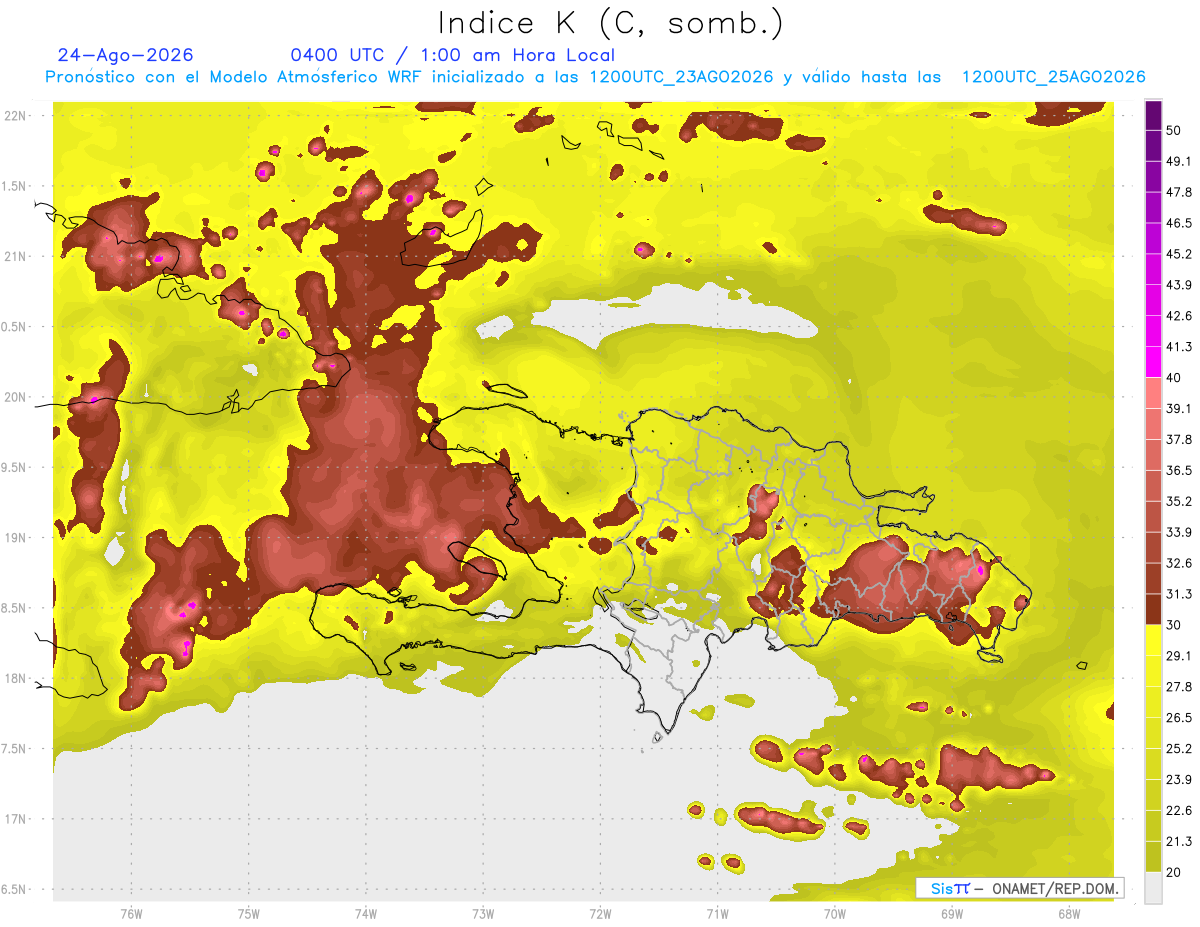Click colorbar label "26.5"
1200x927 pixels.
coord(1178,718)
